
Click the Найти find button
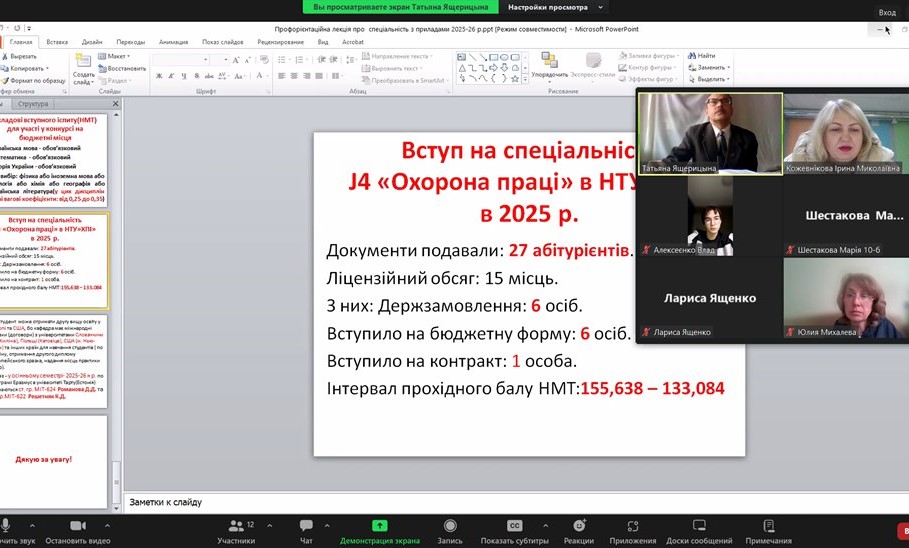pyautogui.click(x=704, y=55)
